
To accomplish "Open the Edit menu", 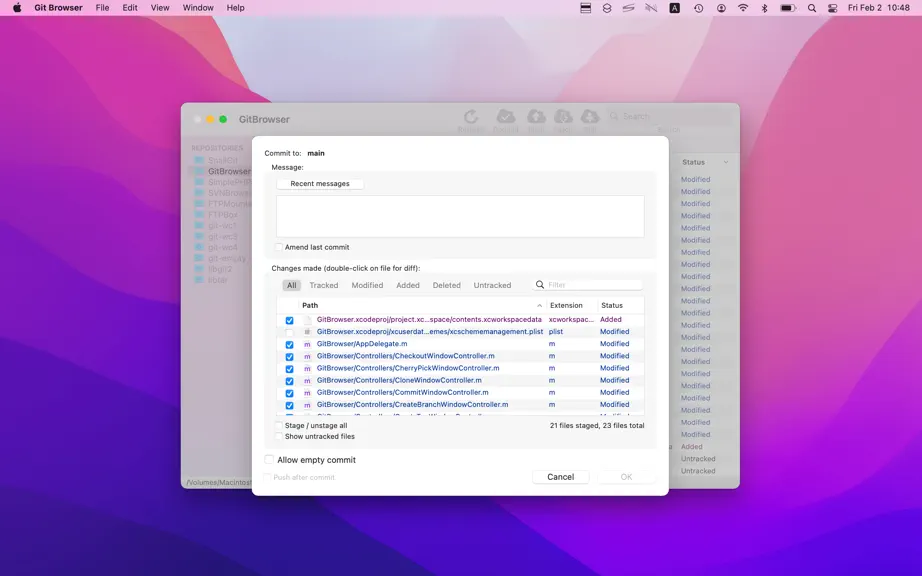I will point(130,8).
